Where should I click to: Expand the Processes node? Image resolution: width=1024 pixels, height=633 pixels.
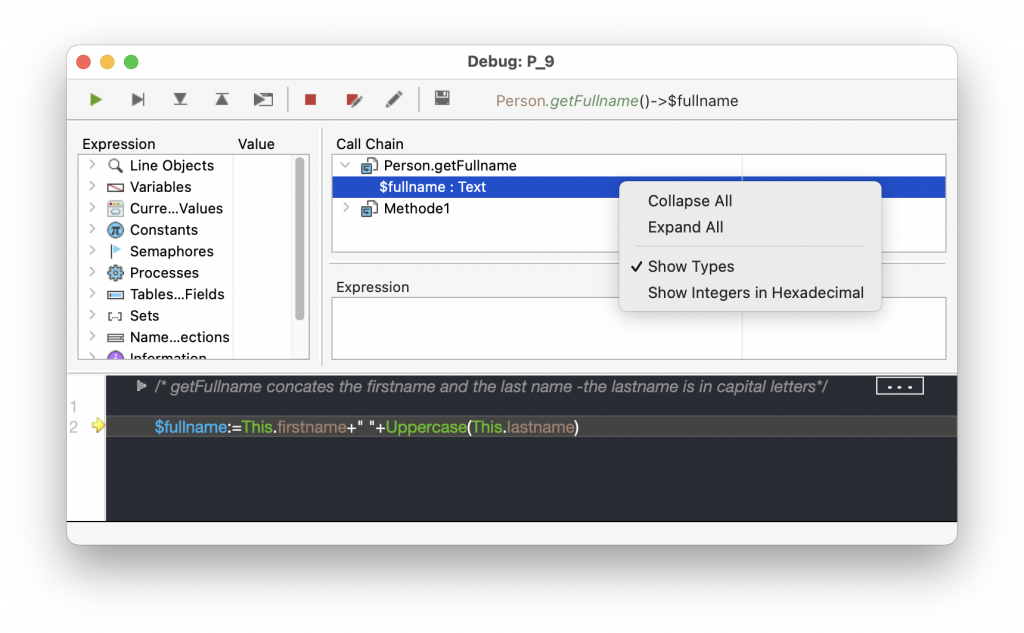click(92, 272)
